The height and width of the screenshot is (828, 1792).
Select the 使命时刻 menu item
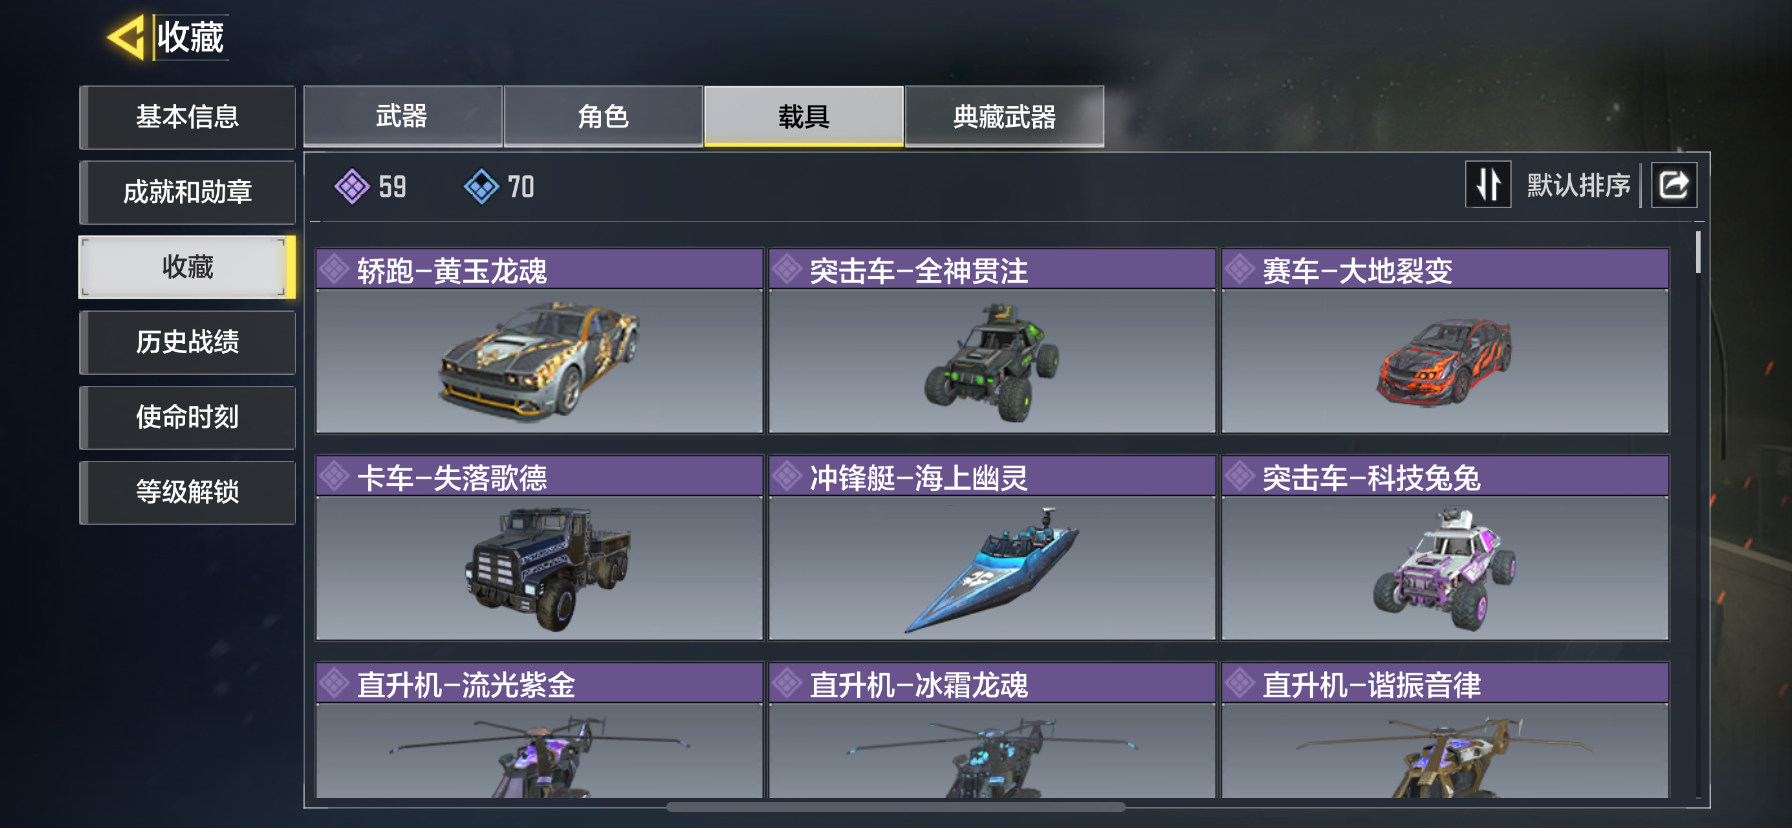pos(187,417)
